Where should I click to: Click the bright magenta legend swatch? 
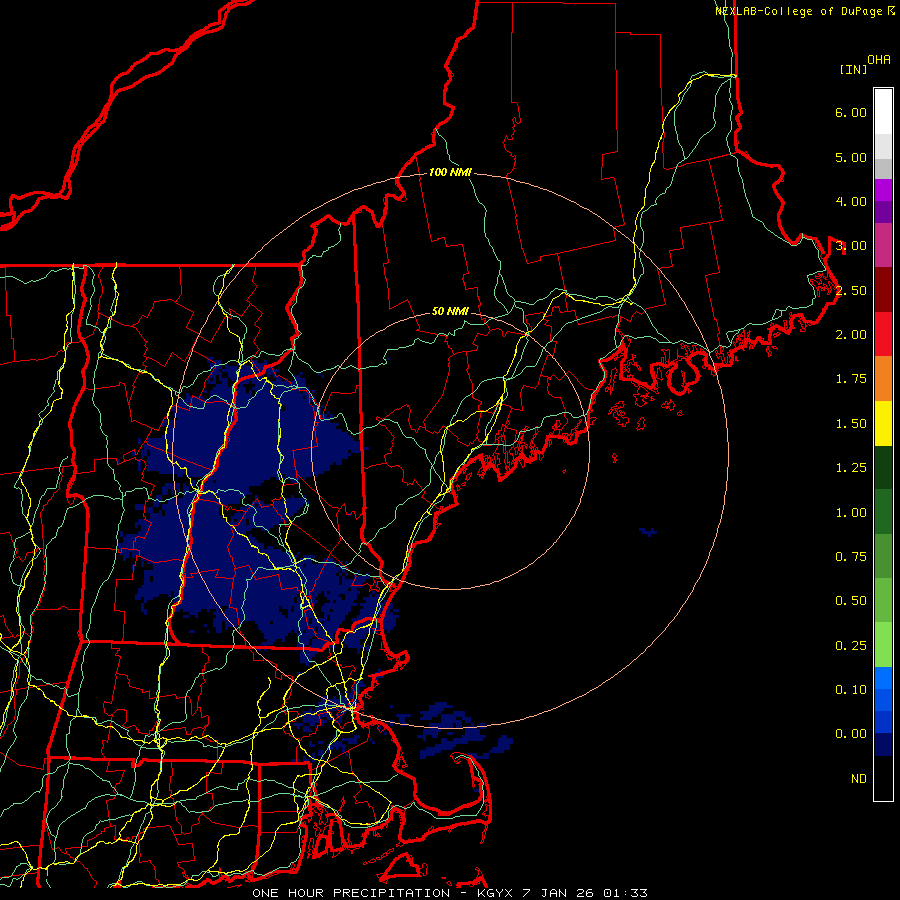[x=883, y=190]
